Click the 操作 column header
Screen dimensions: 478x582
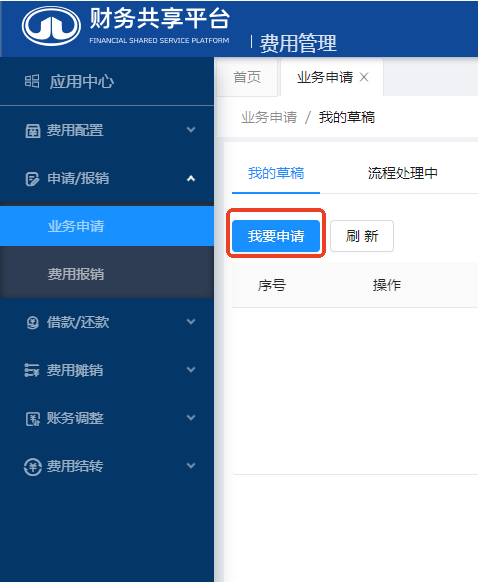point(387,285)
